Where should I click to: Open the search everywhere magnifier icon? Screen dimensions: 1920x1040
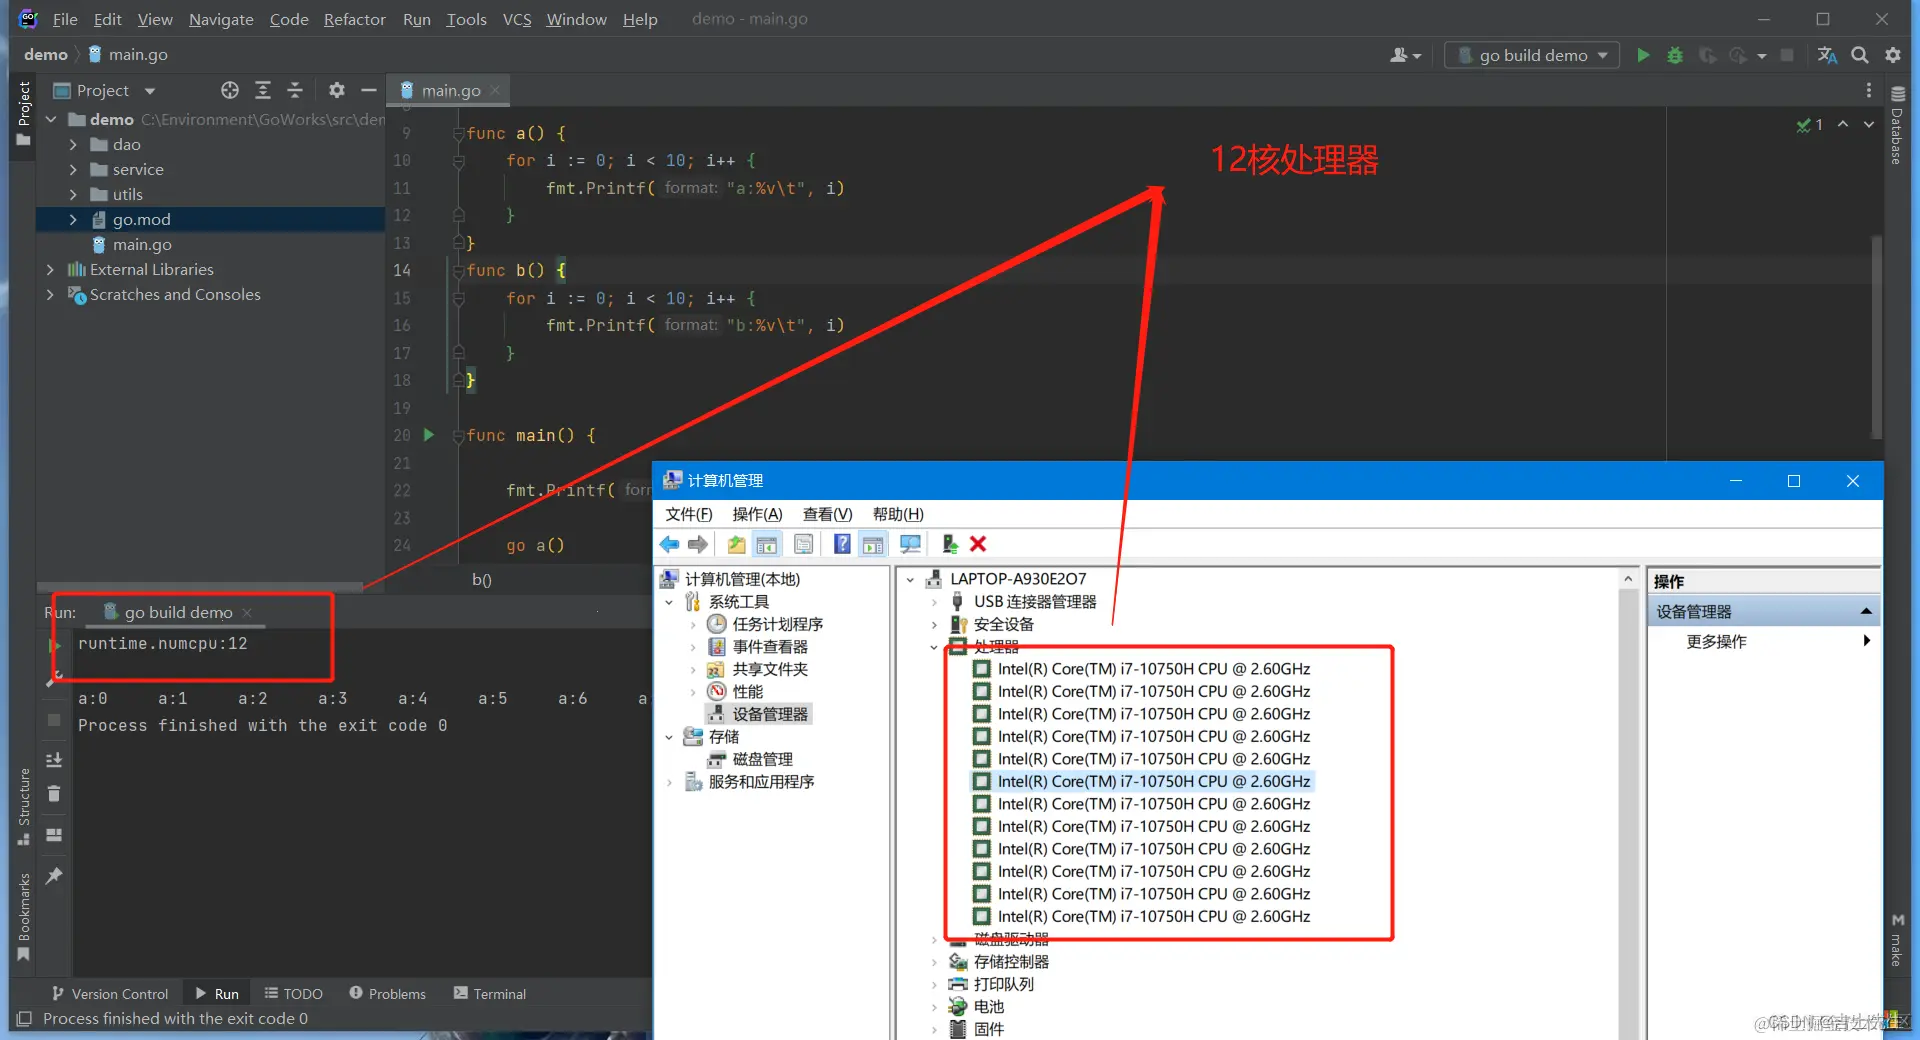point(1860,55)
